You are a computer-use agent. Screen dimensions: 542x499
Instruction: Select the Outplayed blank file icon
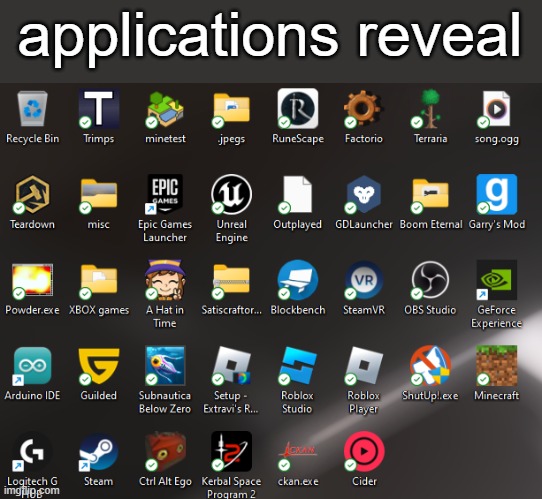298,194
